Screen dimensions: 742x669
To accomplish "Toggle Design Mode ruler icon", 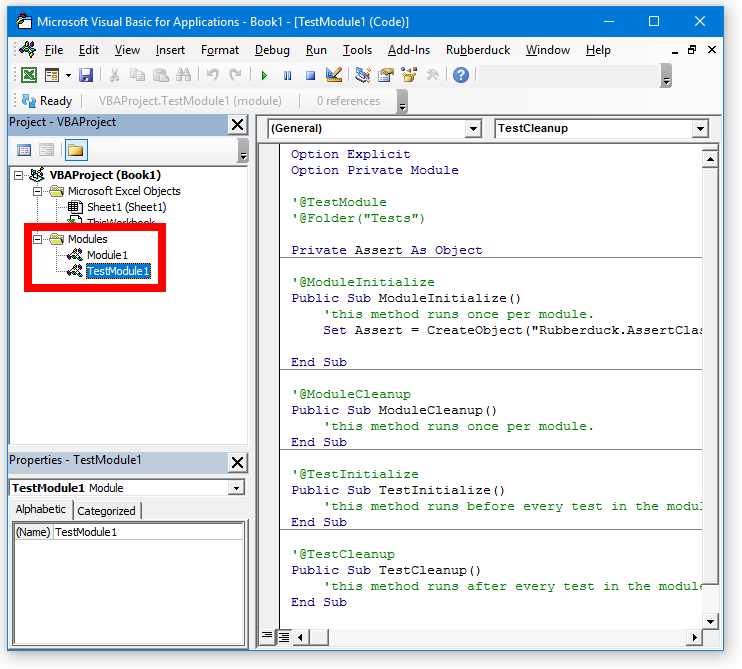I will 334,75.
